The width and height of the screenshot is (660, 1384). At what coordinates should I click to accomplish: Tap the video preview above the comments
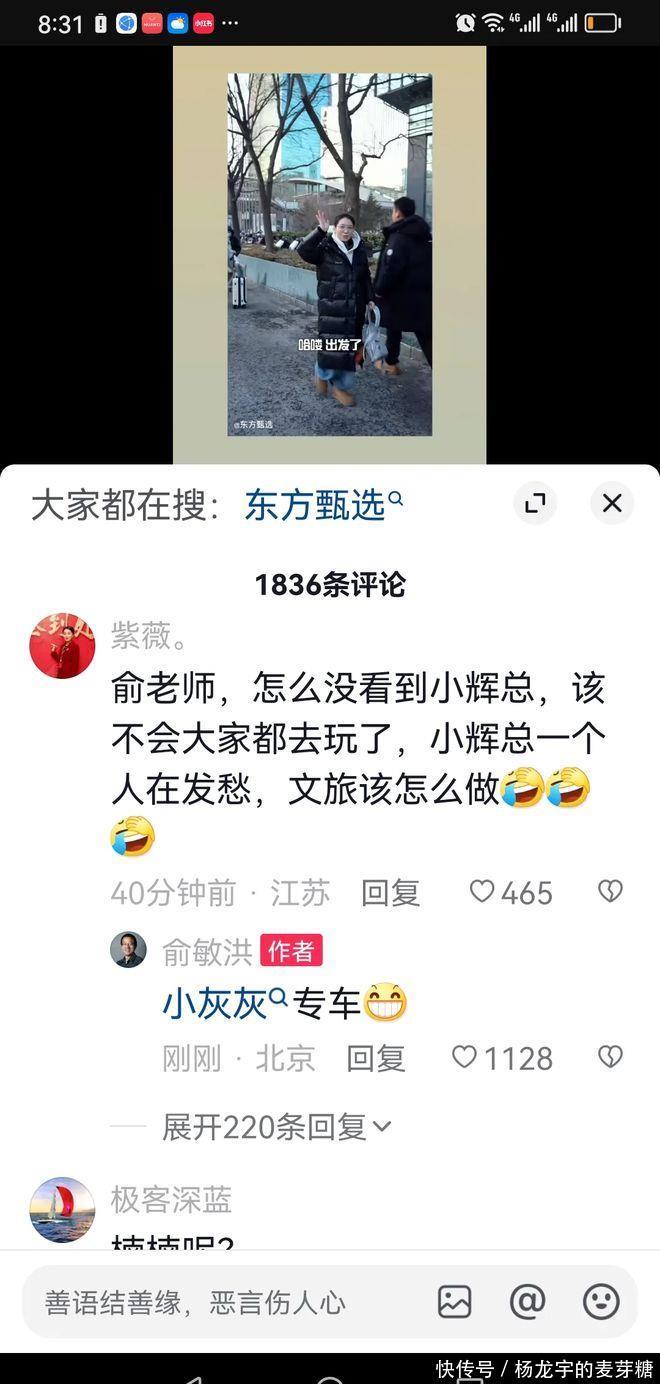[x=330, y=255]
